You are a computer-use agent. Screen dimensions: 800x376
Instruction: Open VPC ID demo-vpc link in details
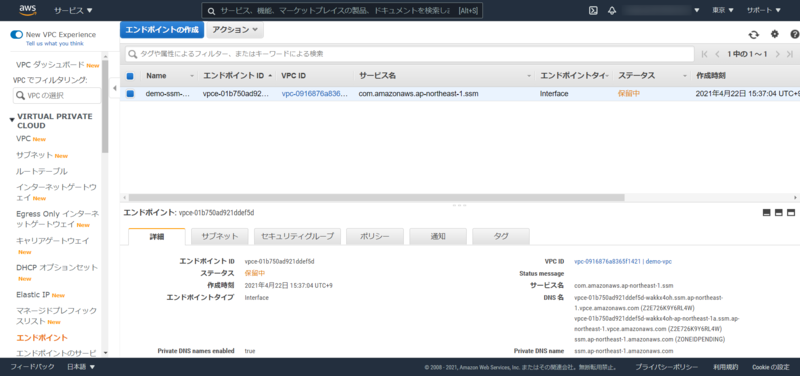623,261
